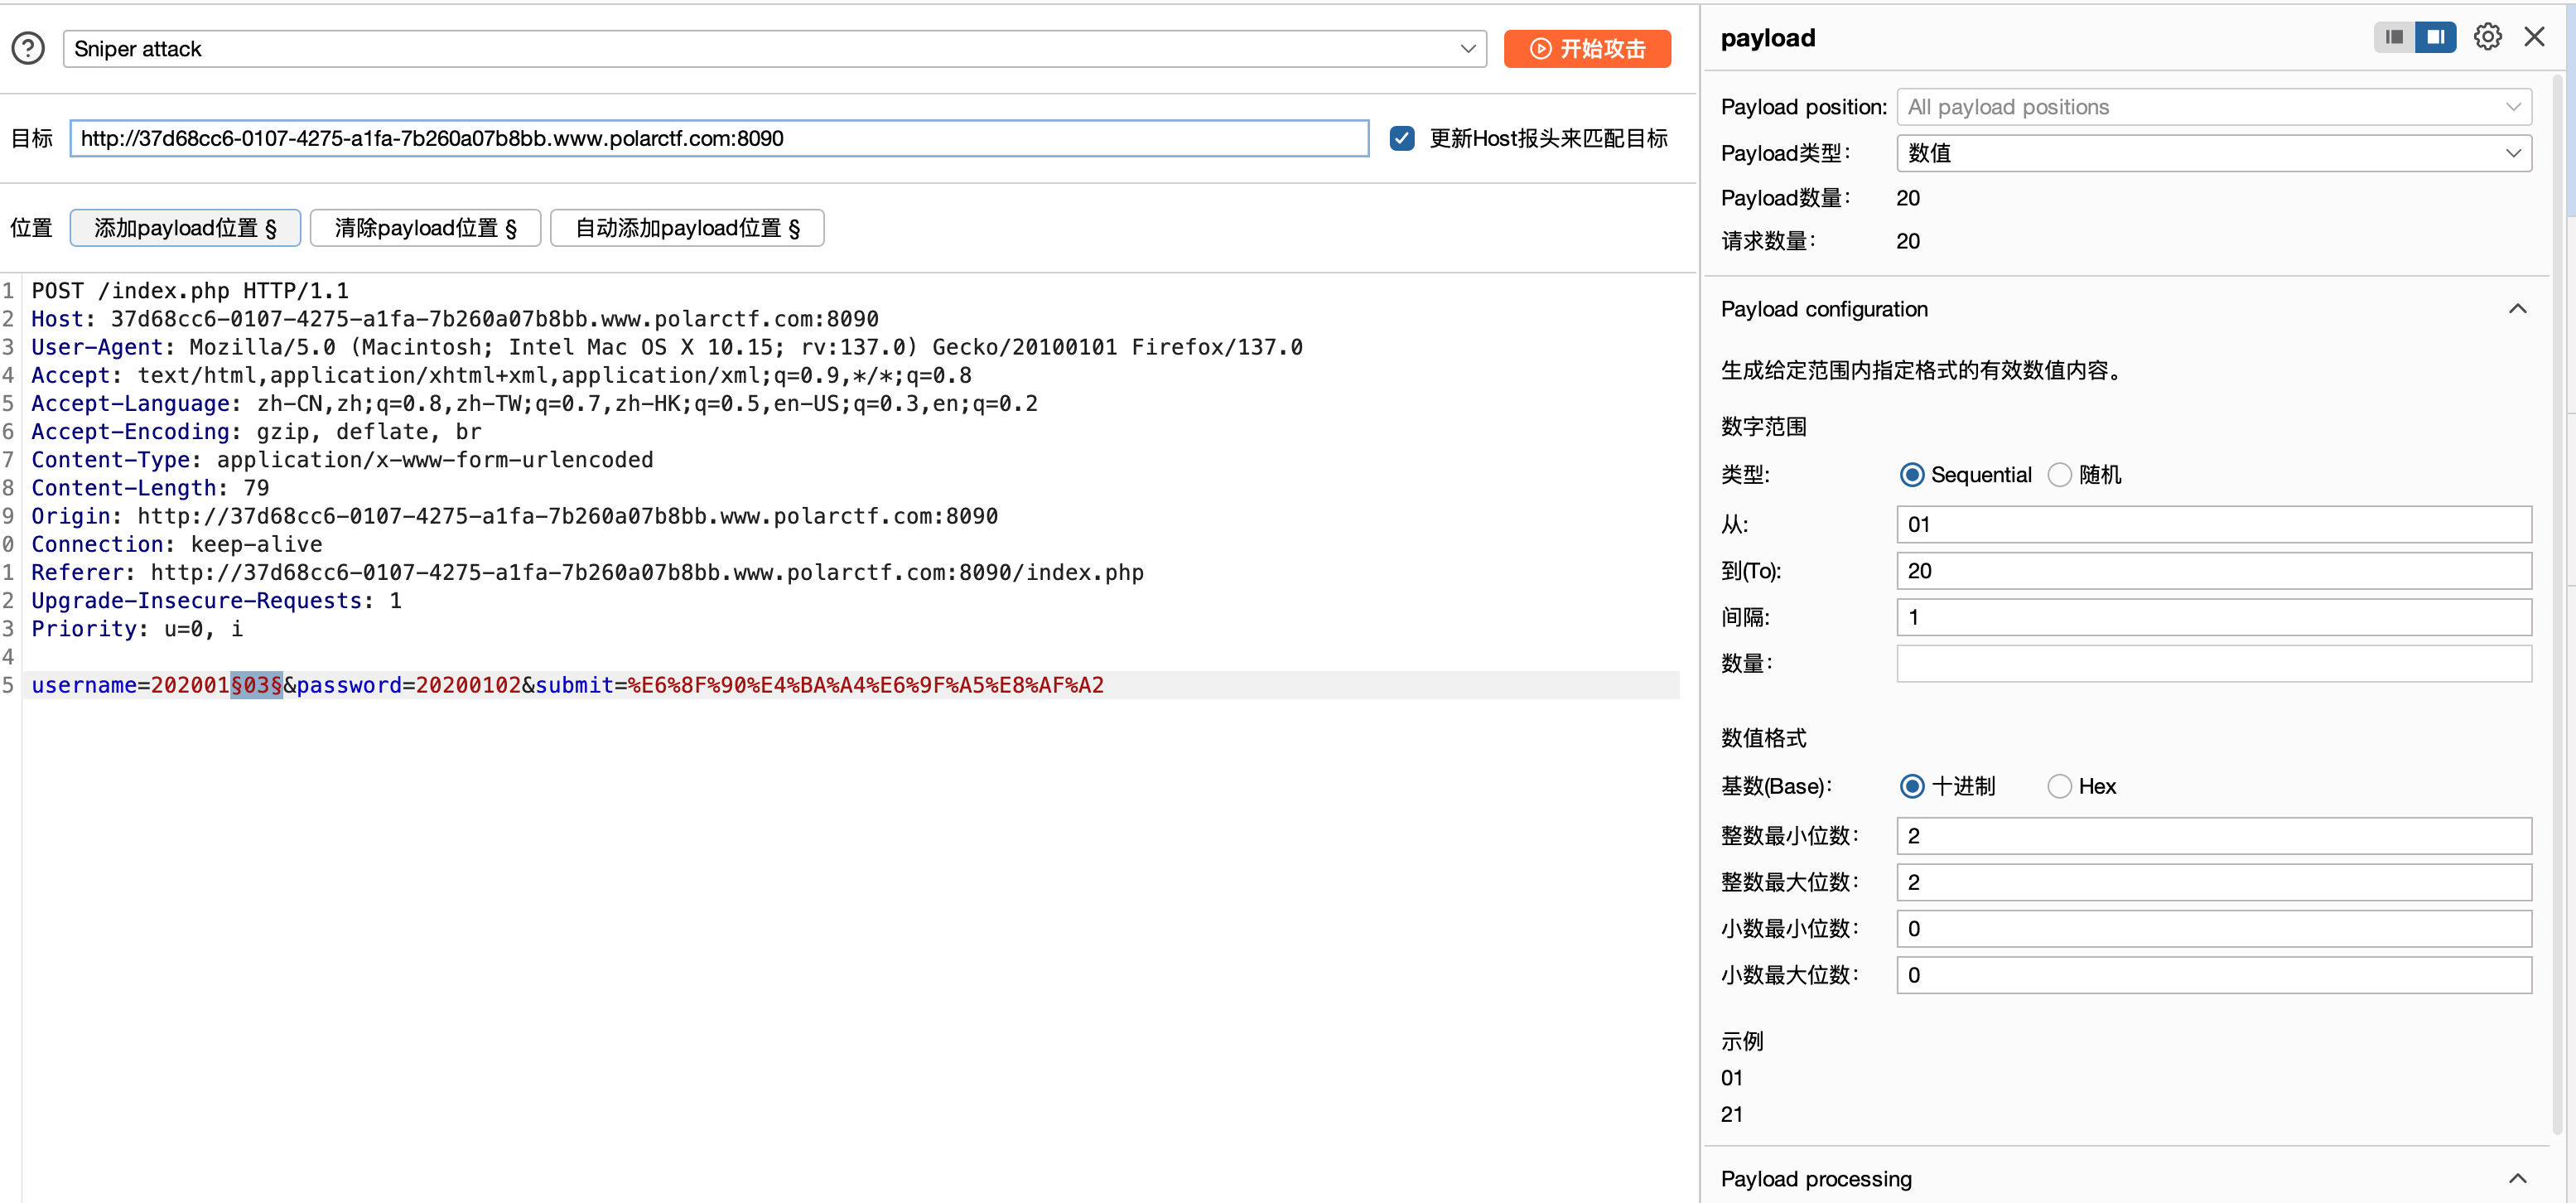Open the Sniper attack type dropdown
This screenshot has width=2576, height=1203.
point(774,49)
